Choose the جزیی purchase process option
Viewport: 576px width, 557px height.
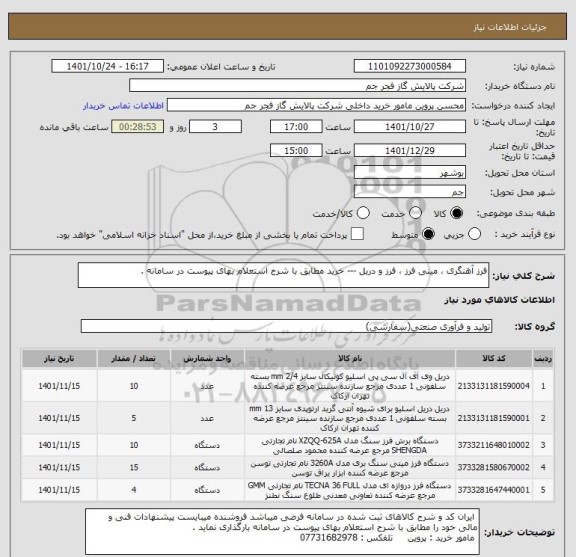(474, 234)
